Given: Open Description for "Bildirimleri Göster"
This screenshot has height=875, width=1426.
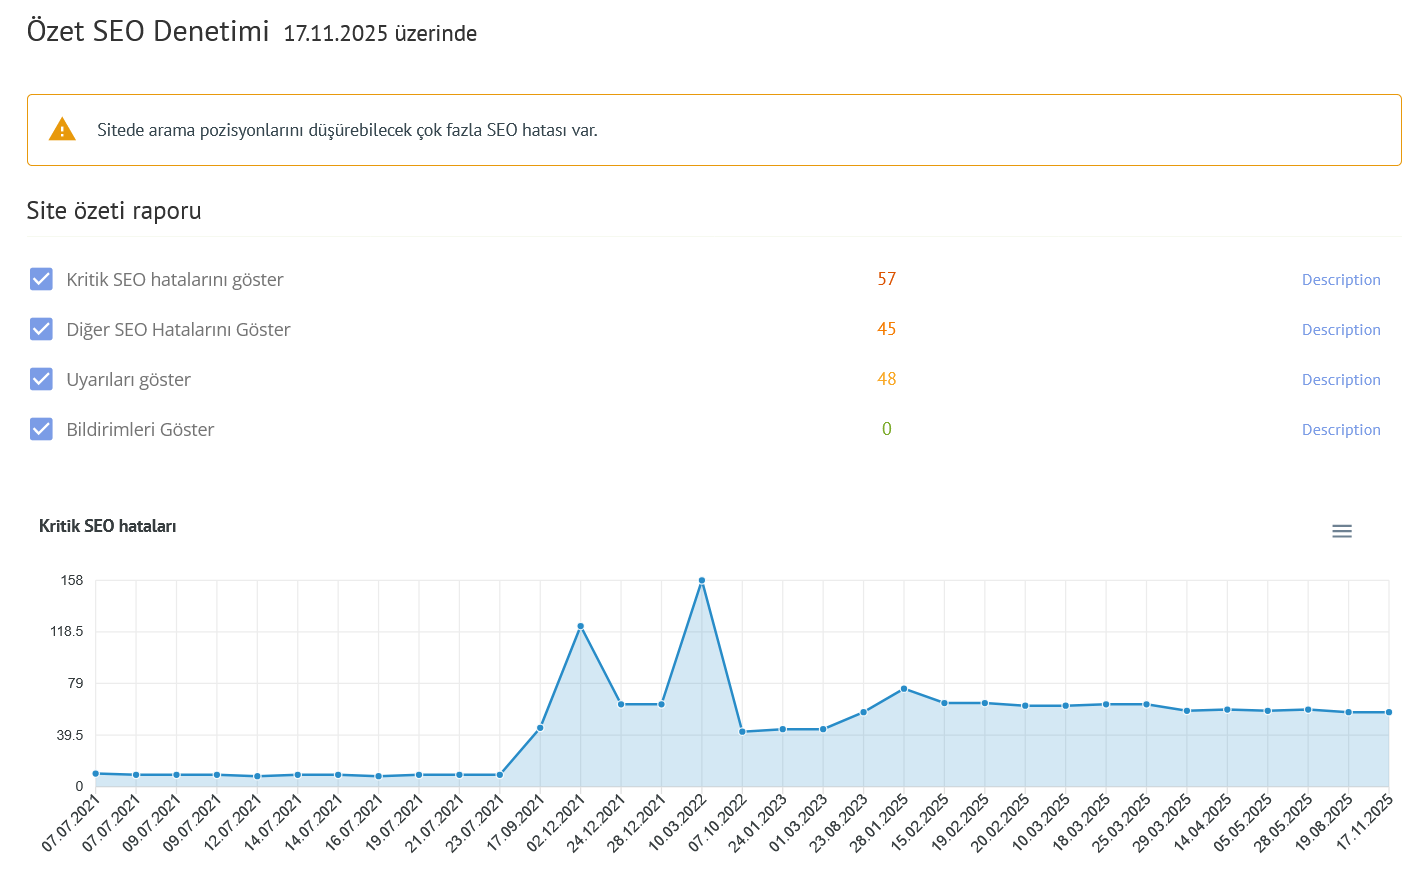Looking at the screenshot, I should tap(1340, 429).
